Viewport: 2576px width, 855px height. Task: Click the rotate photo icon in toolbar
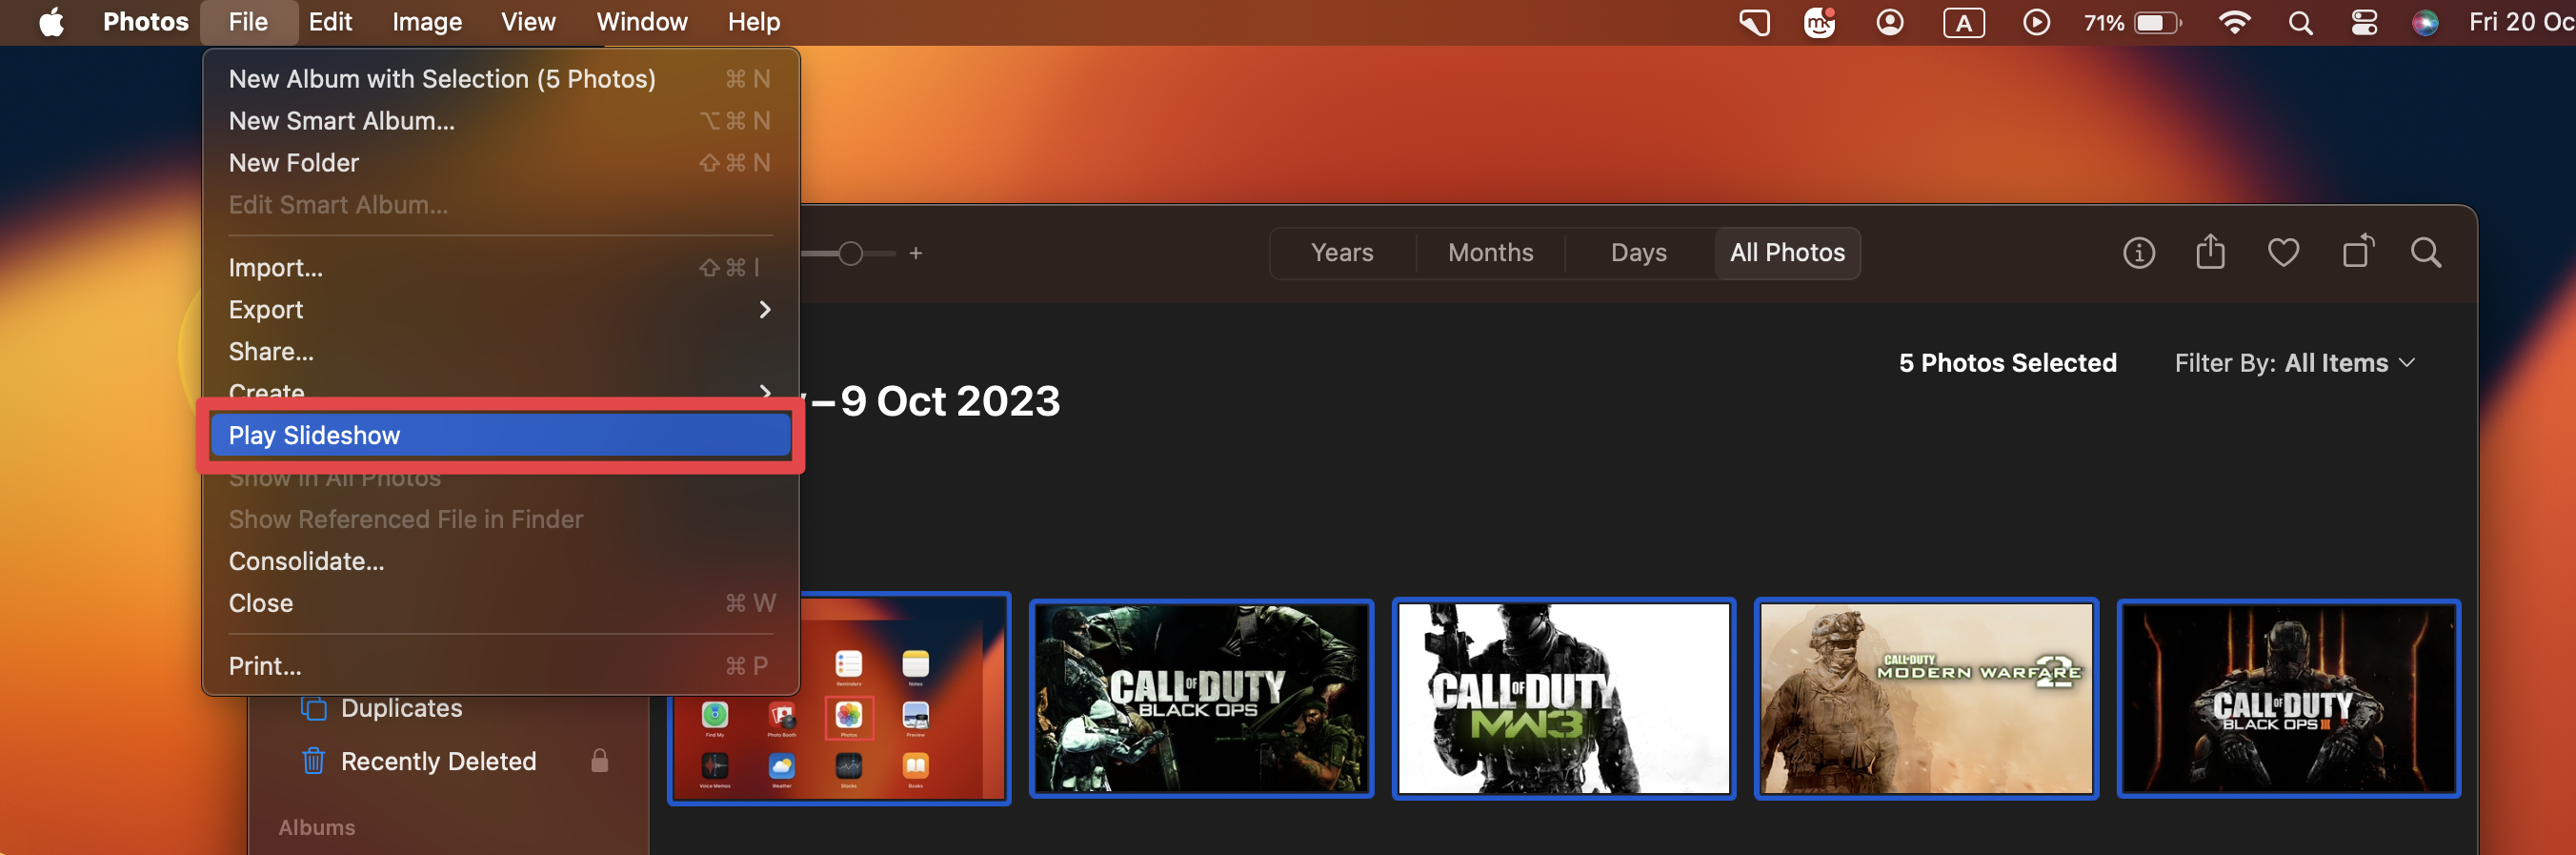point(2357,252)
